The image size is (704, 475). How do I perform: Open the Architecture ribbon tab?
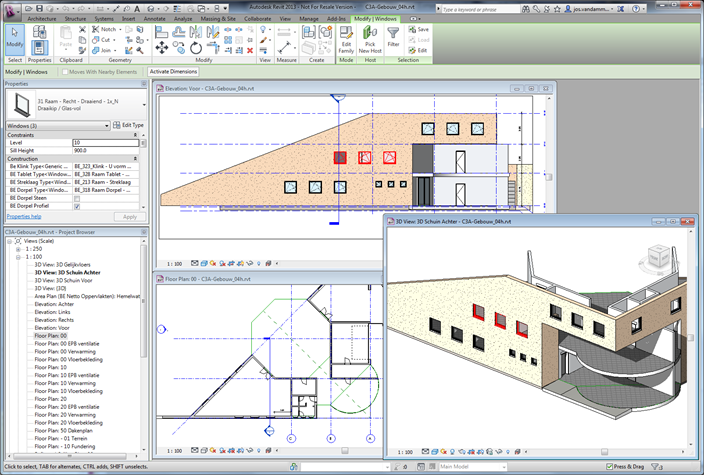42,19
